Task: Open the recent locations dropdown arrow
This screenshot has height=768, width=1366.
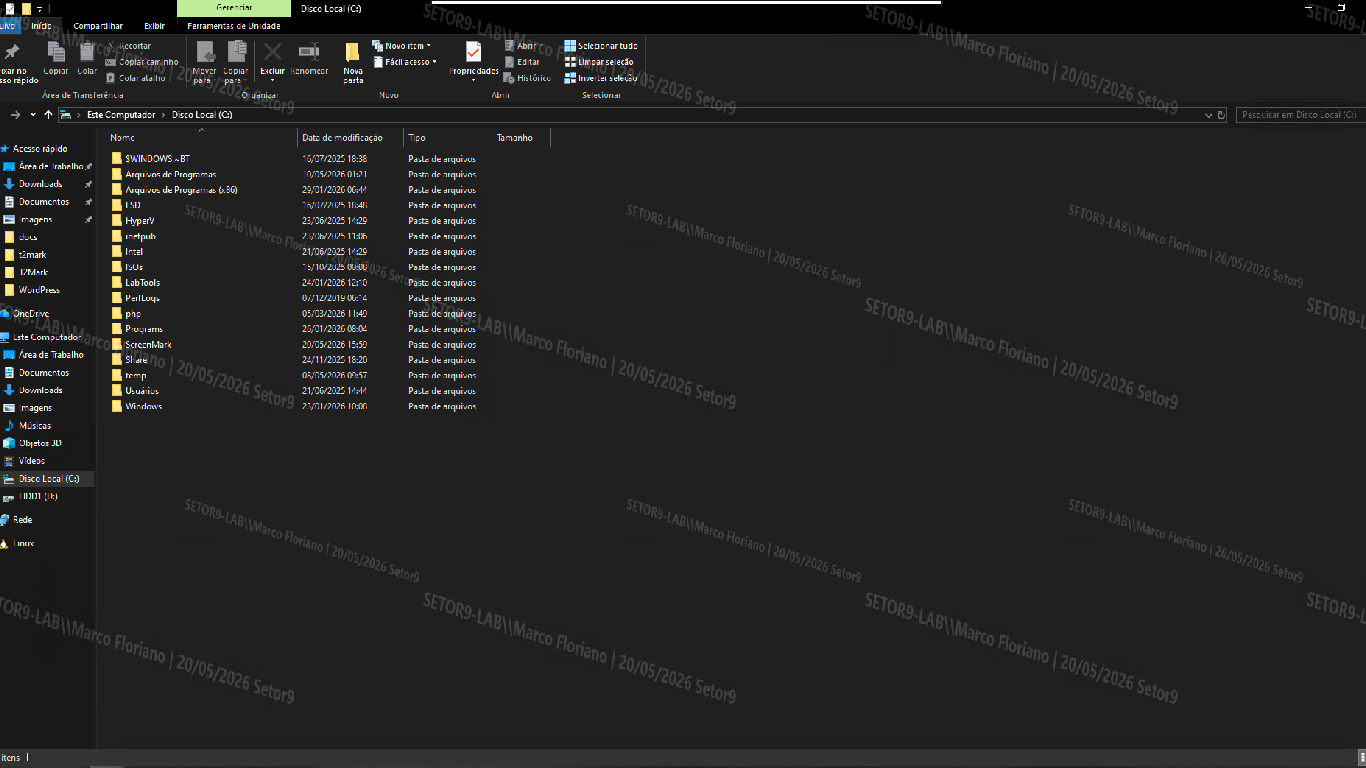Action: point(33,115)
